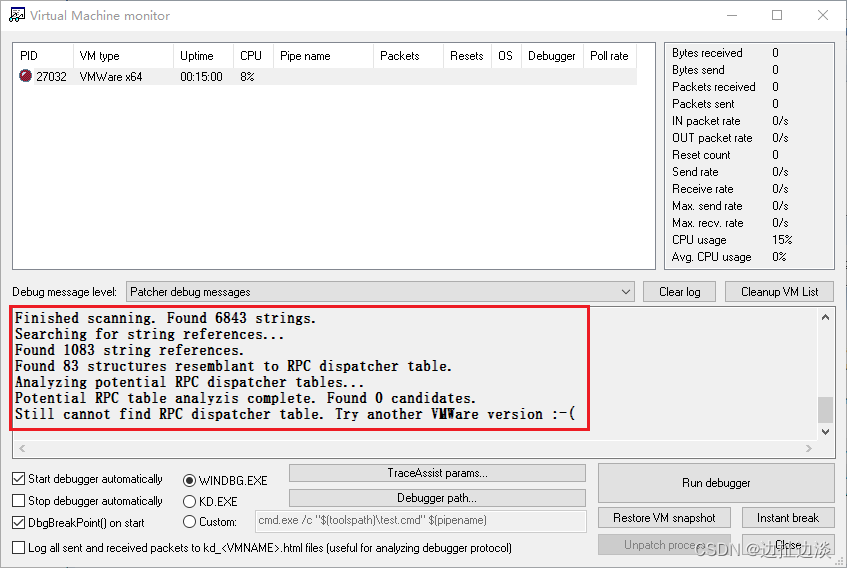847x568 pixels.
Task: Enable logging all packets to html files
Action: tap(18, 547)
